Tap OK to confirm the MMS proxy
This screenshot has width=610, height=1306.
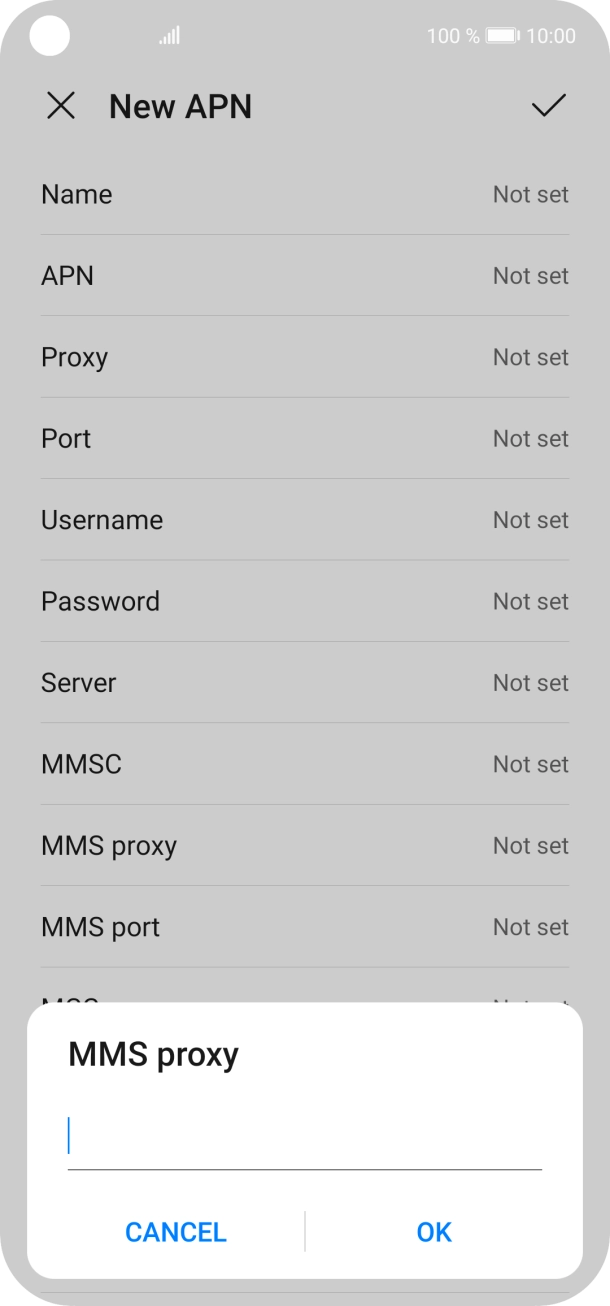(433, 1232)
